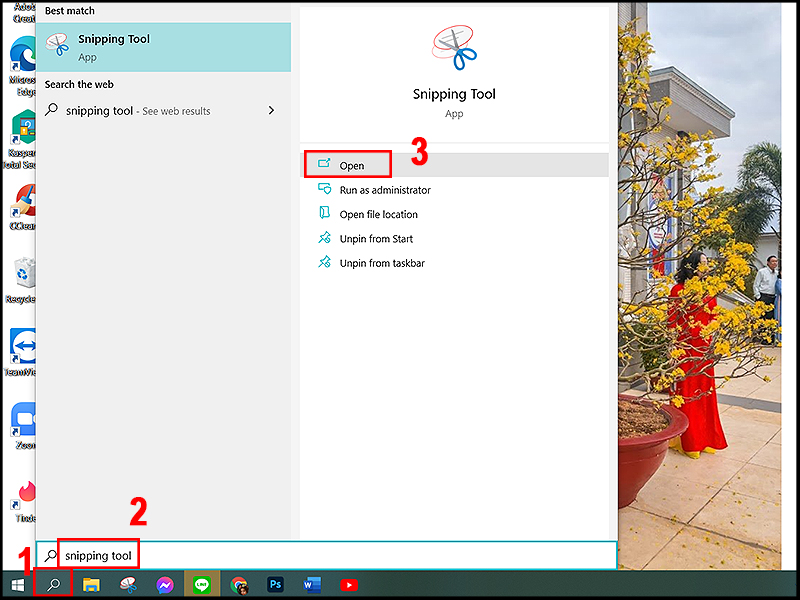
Task: Expand the snipping tool web results chevron
Action: point(271,111)
